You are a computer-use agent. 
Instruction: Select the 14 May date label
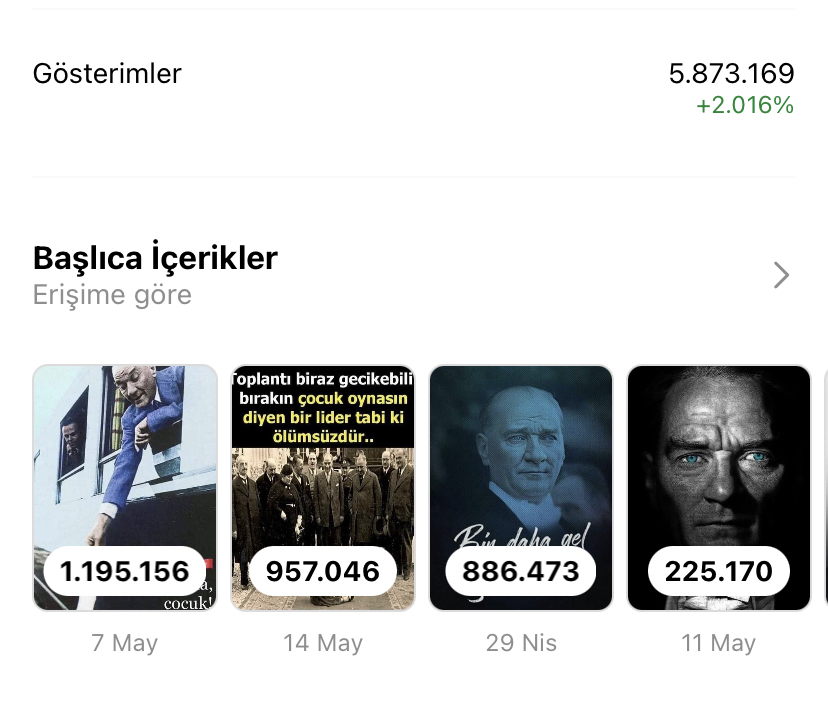tap(323, 643)
